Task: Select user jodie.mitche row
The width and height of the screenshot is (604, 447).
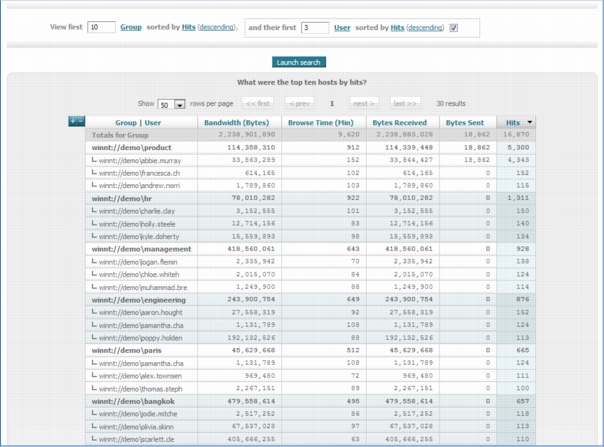Action: click(310, 414)
